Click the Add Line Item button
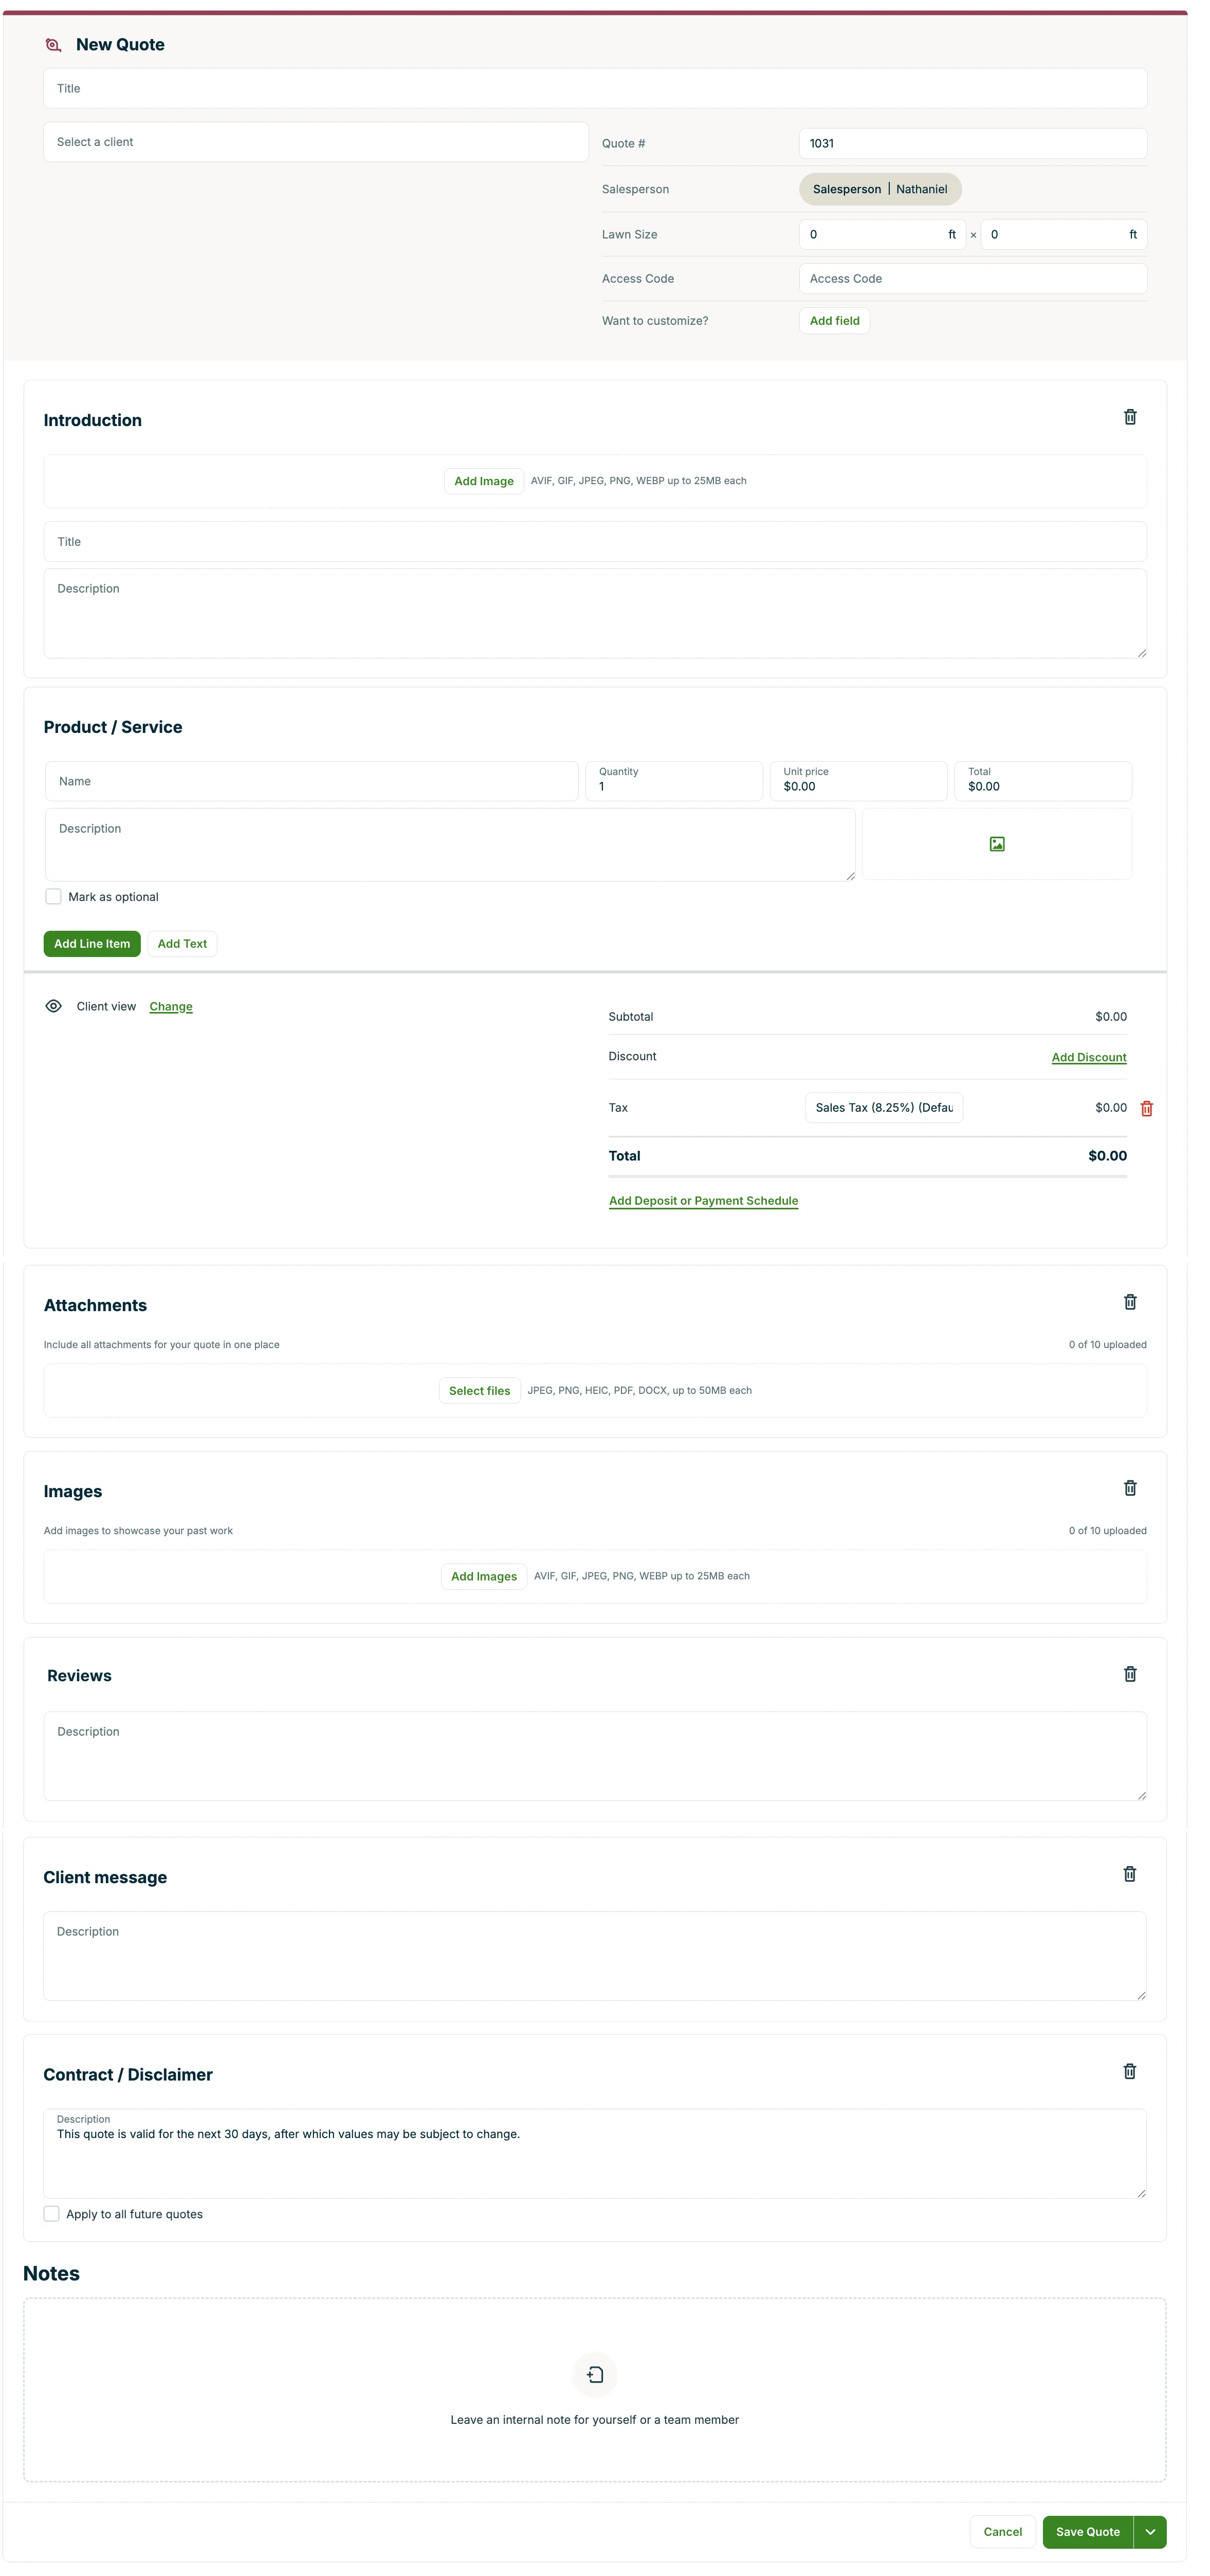 [92, 944]
